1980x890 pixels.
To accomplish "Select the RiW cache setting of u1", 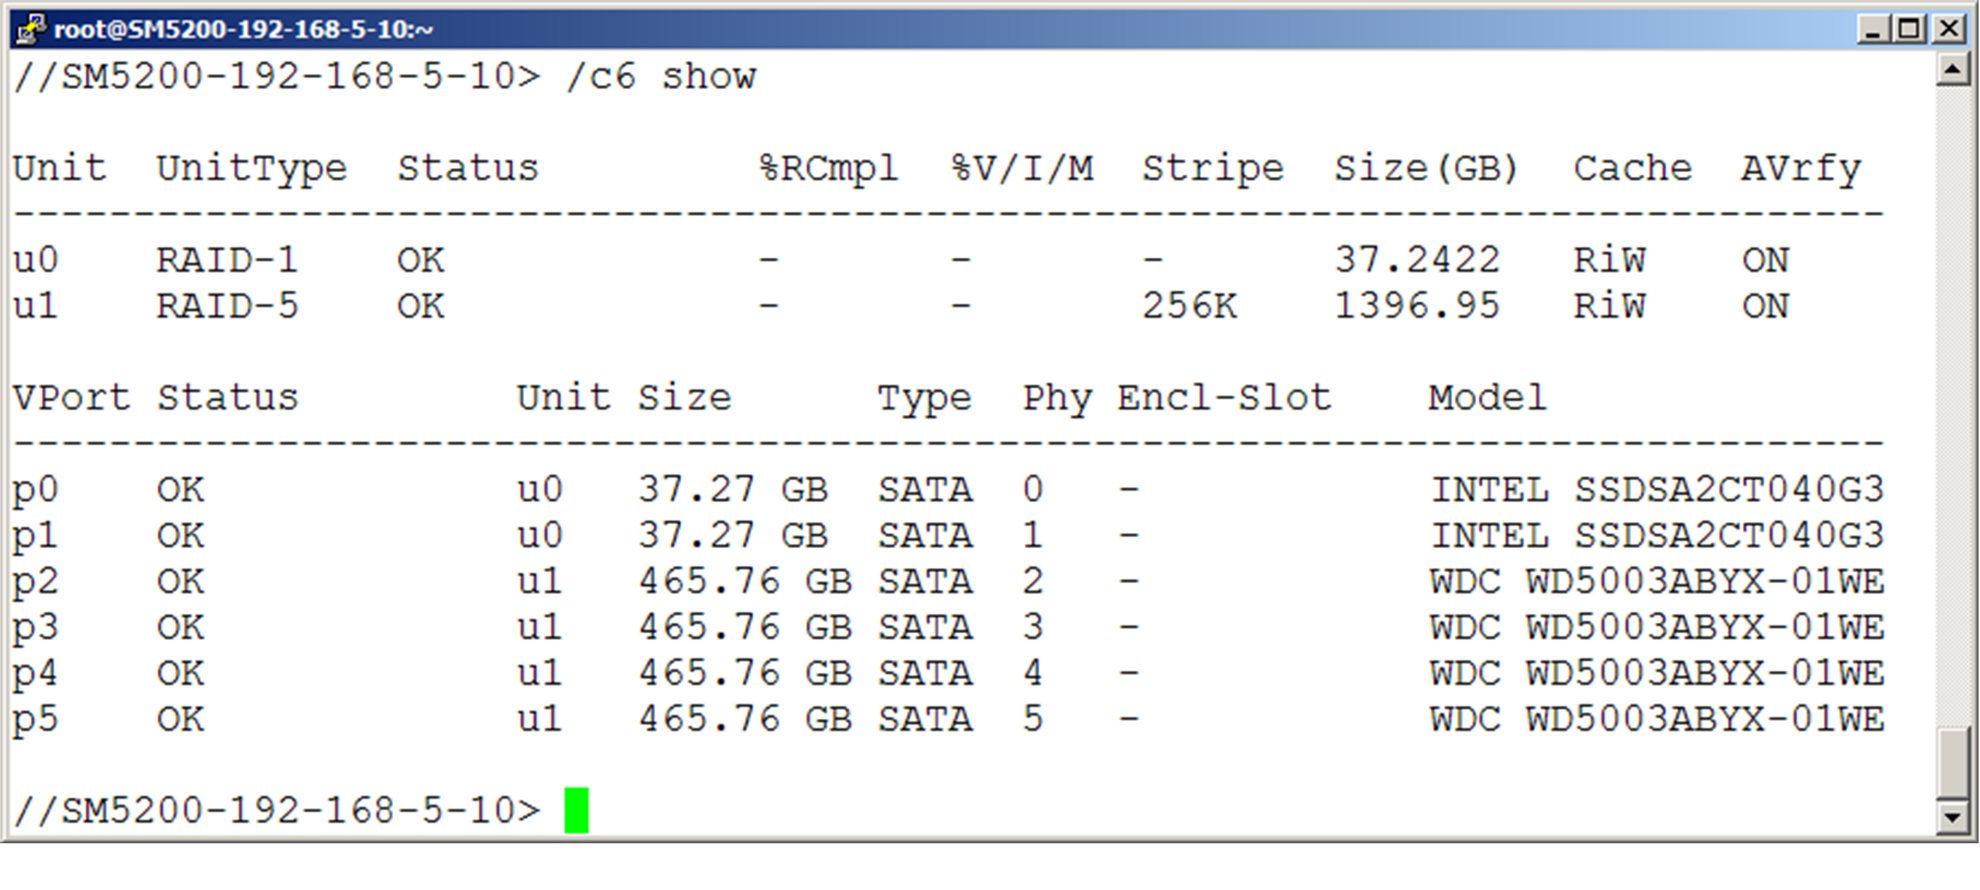I will point(1610,306).
